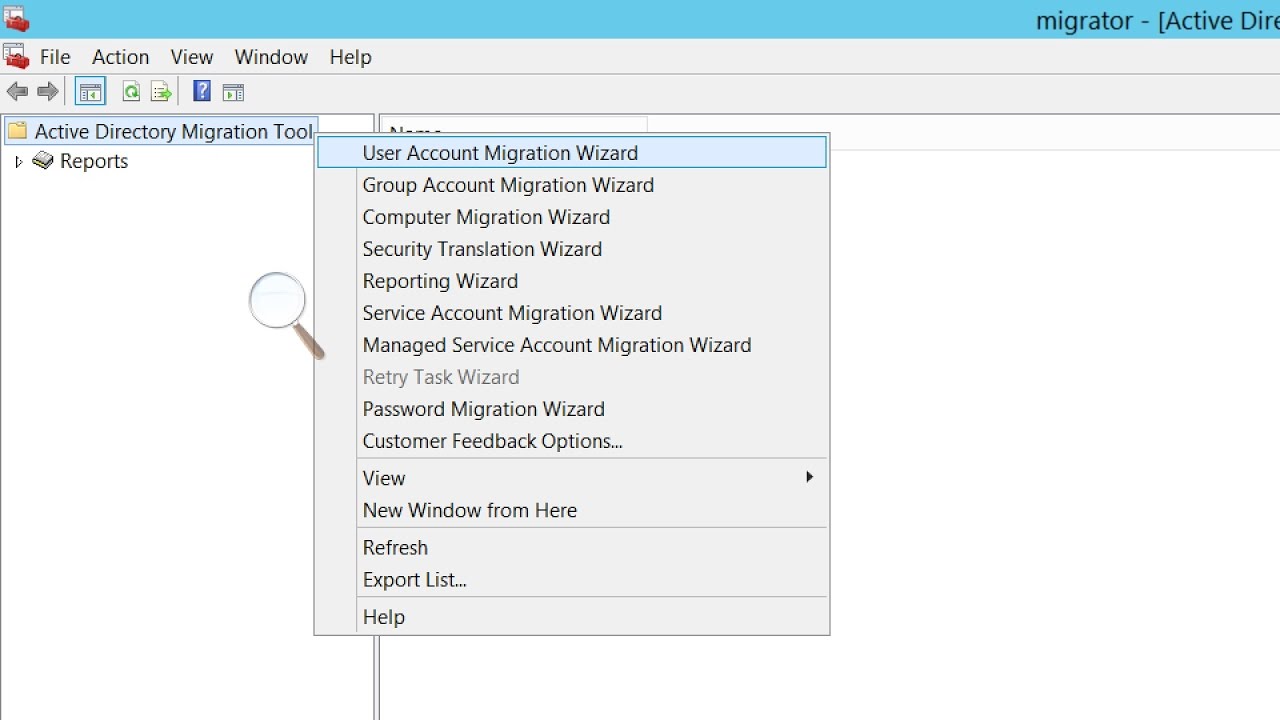Viewport: 1280px width, 720px height.
Task: Choose Security Translation Wizard
Action: point(572,249)
